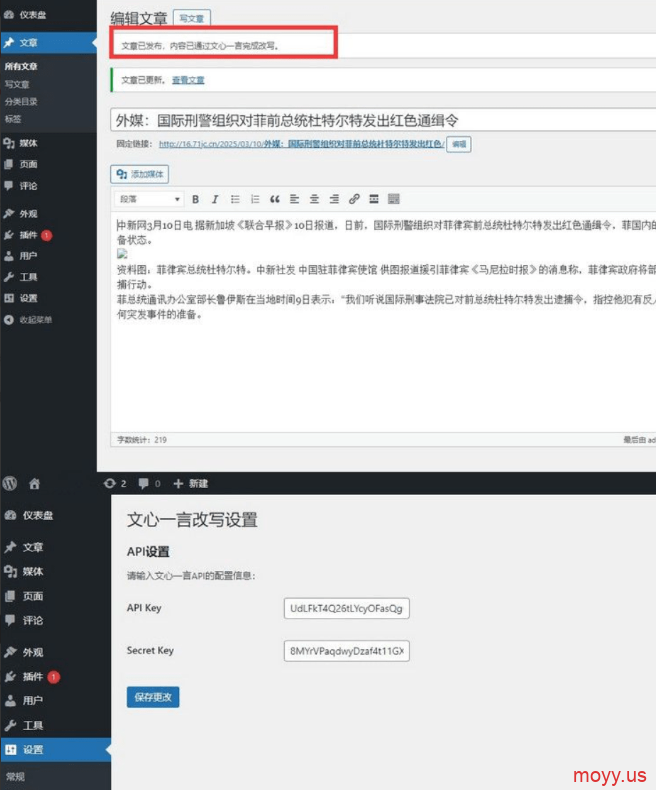The height and width of the screenshot is (790, 656).
Task: Open 评论 in the lower sidebar
Action: click(55, 620)
